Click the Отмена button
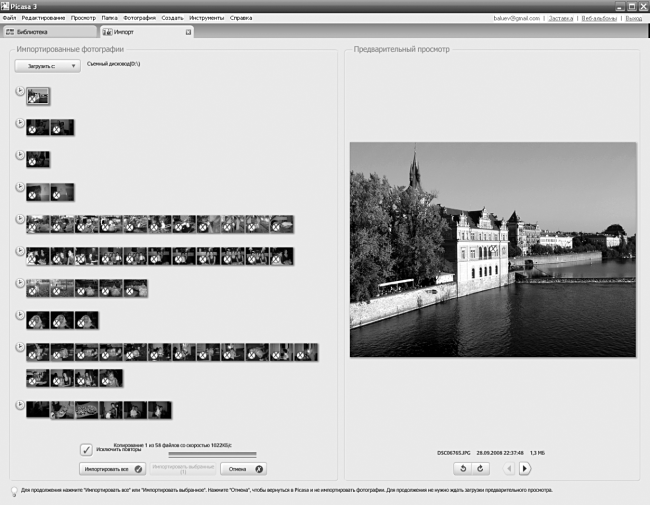The width and height of the screenshot is (650, 505). click(243, 469)
